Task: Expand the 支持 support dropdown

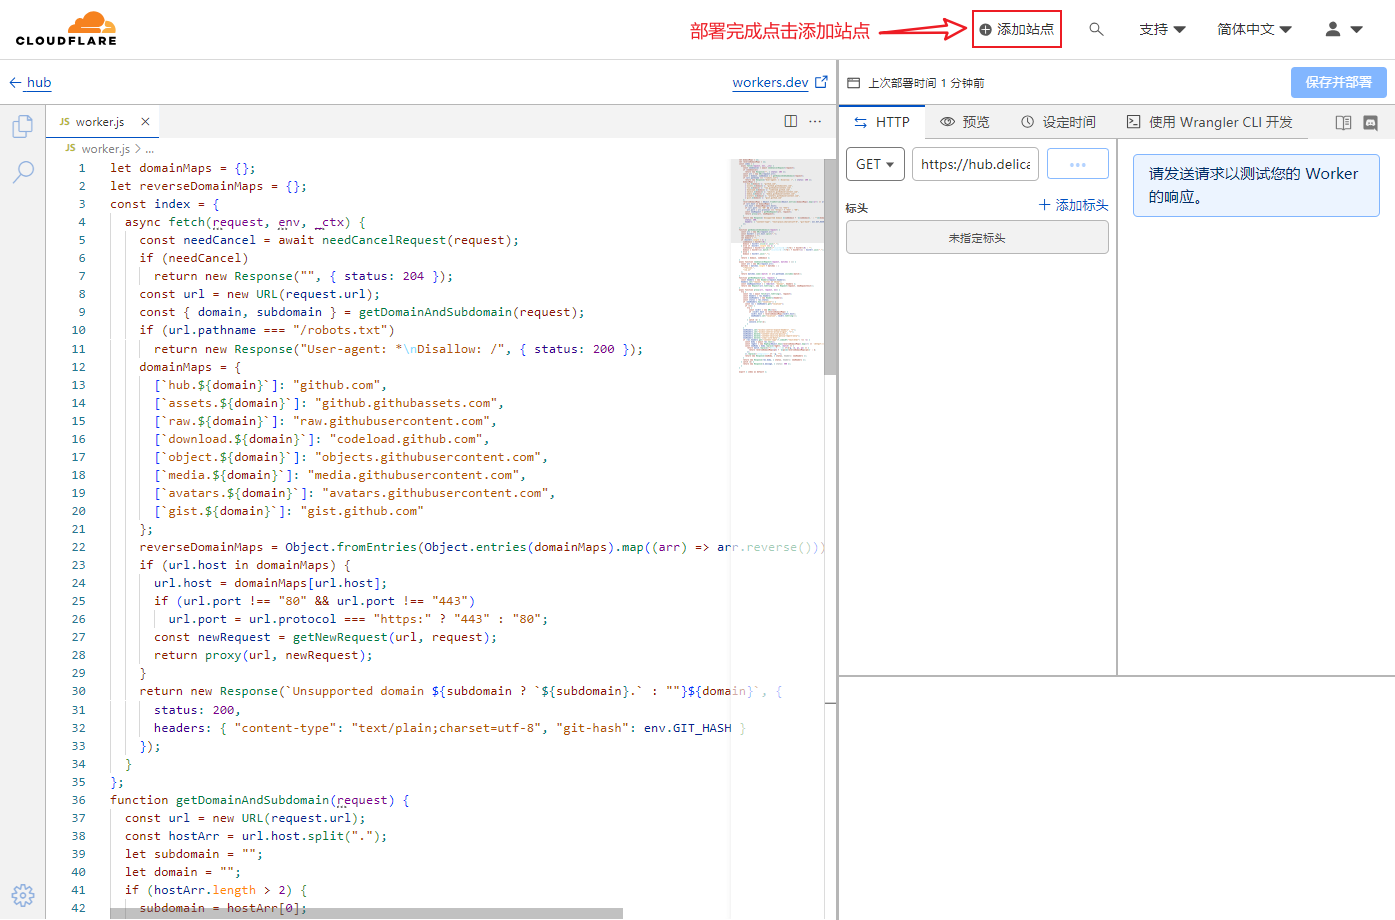Action: tap(1162, 29)
